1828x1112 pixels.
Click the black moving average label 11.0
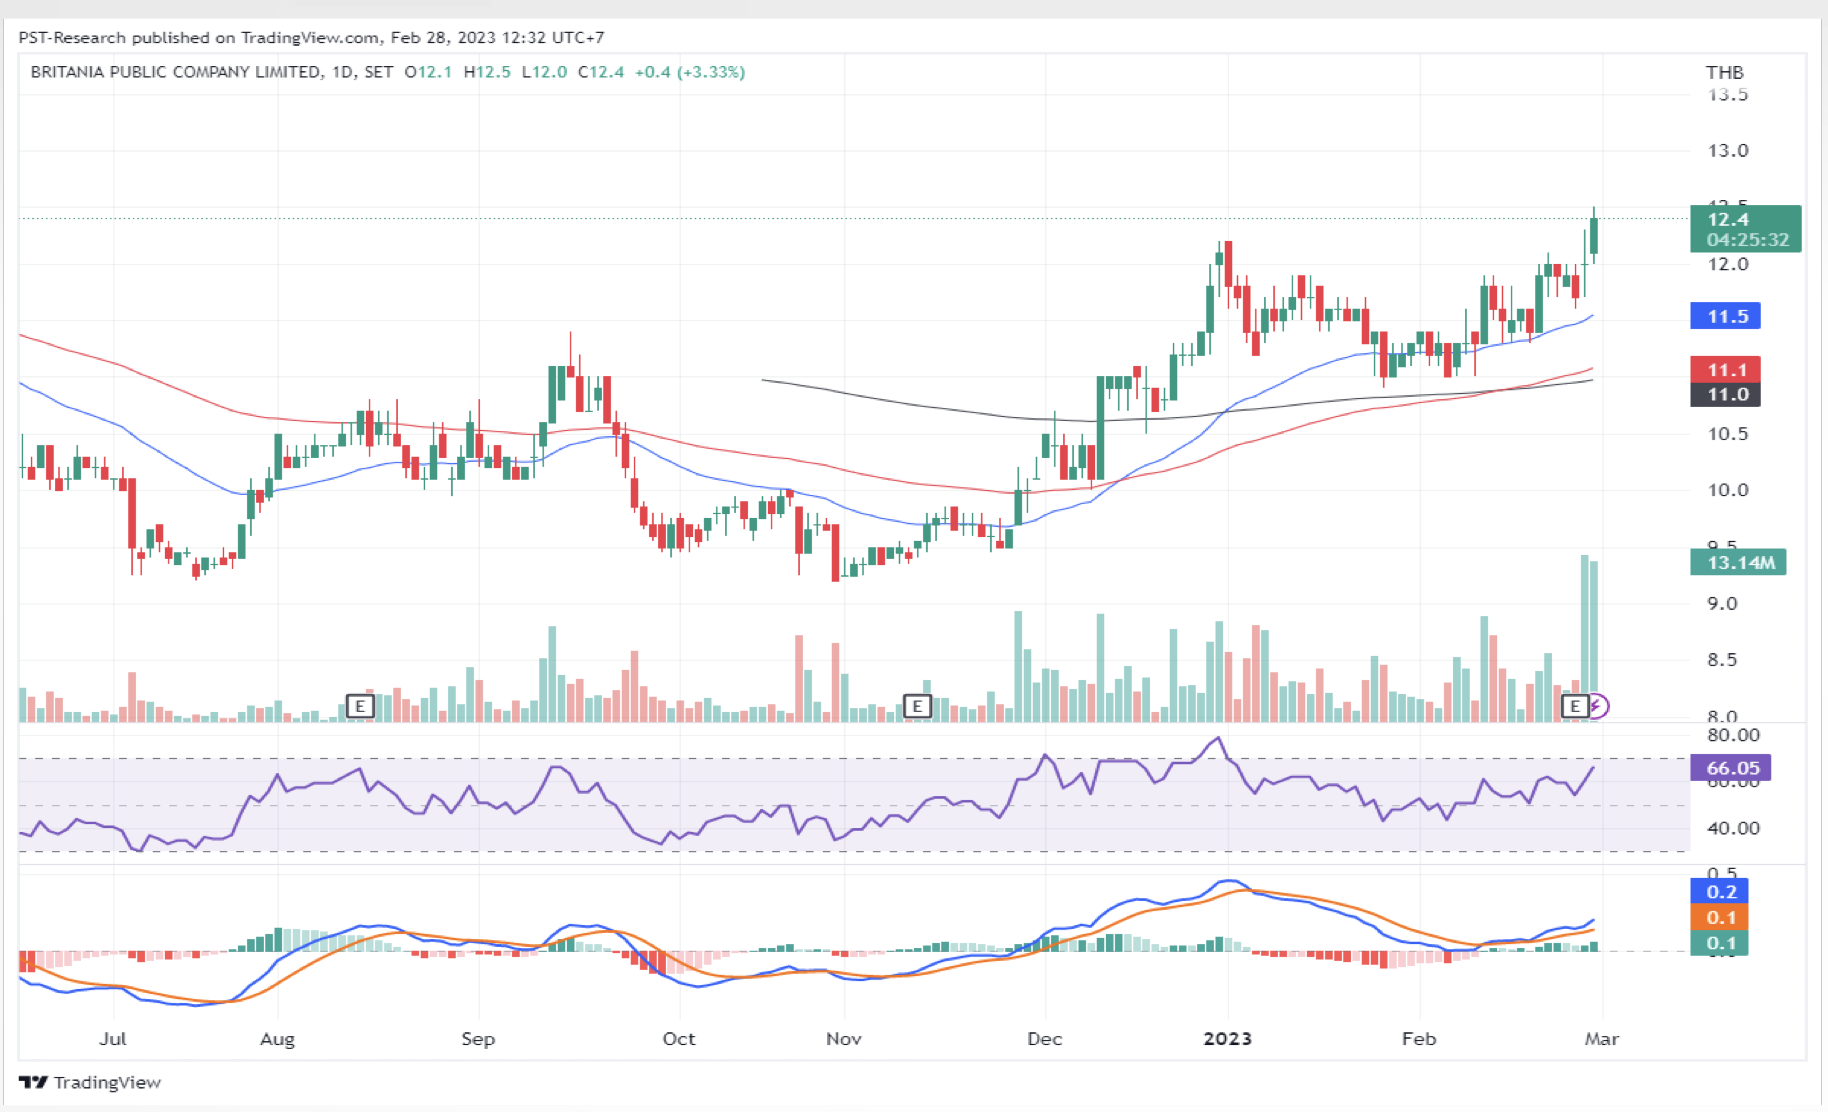(x=1725, y=394)
